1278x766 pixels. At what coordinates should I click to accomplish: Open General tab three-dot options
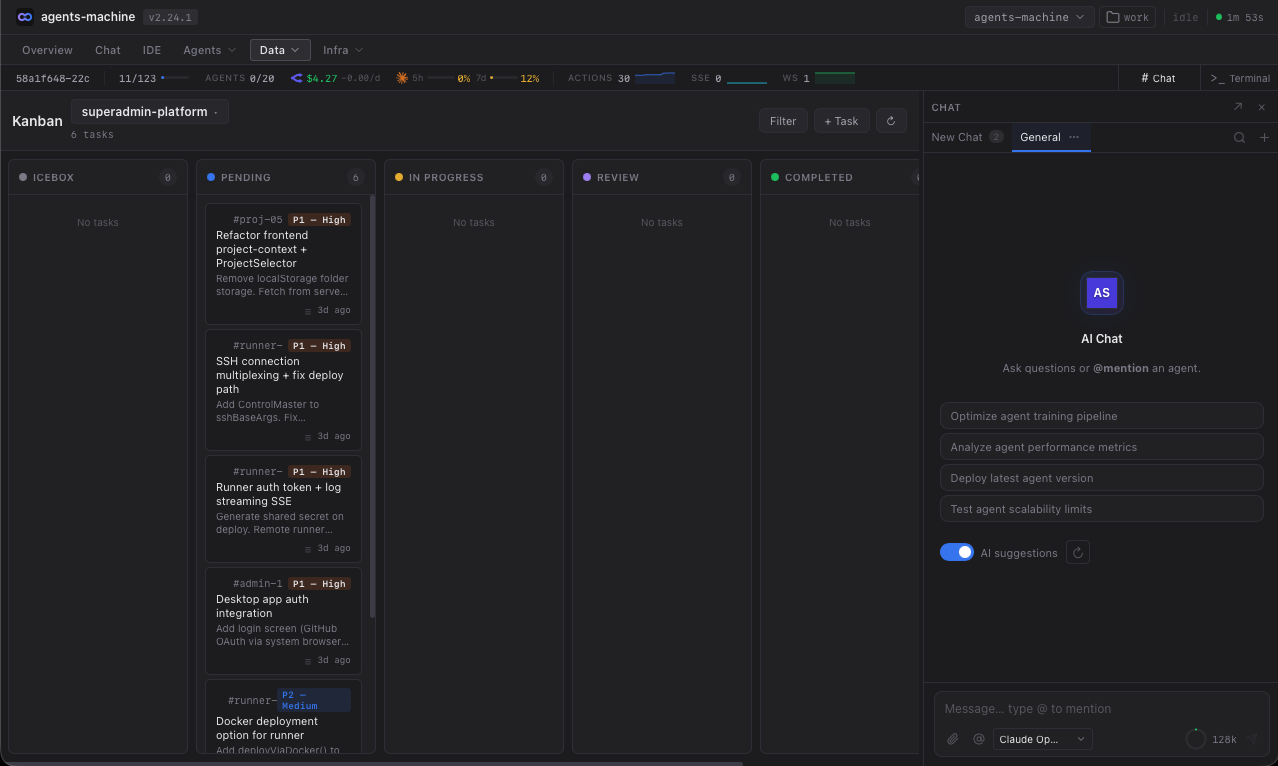pos(1074,137)
